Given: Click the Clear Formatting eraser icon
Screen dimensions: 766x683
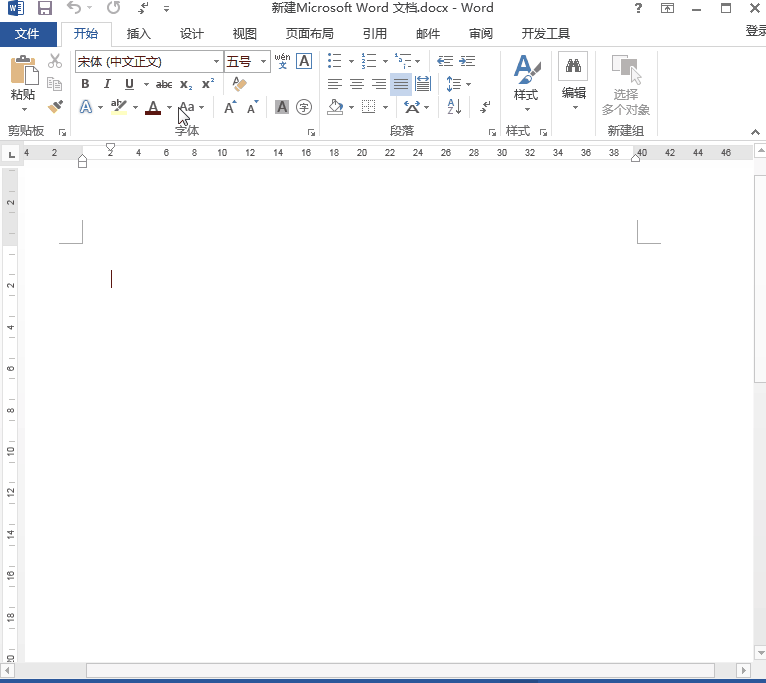Looking at the screenshot, I should (238, 84).
